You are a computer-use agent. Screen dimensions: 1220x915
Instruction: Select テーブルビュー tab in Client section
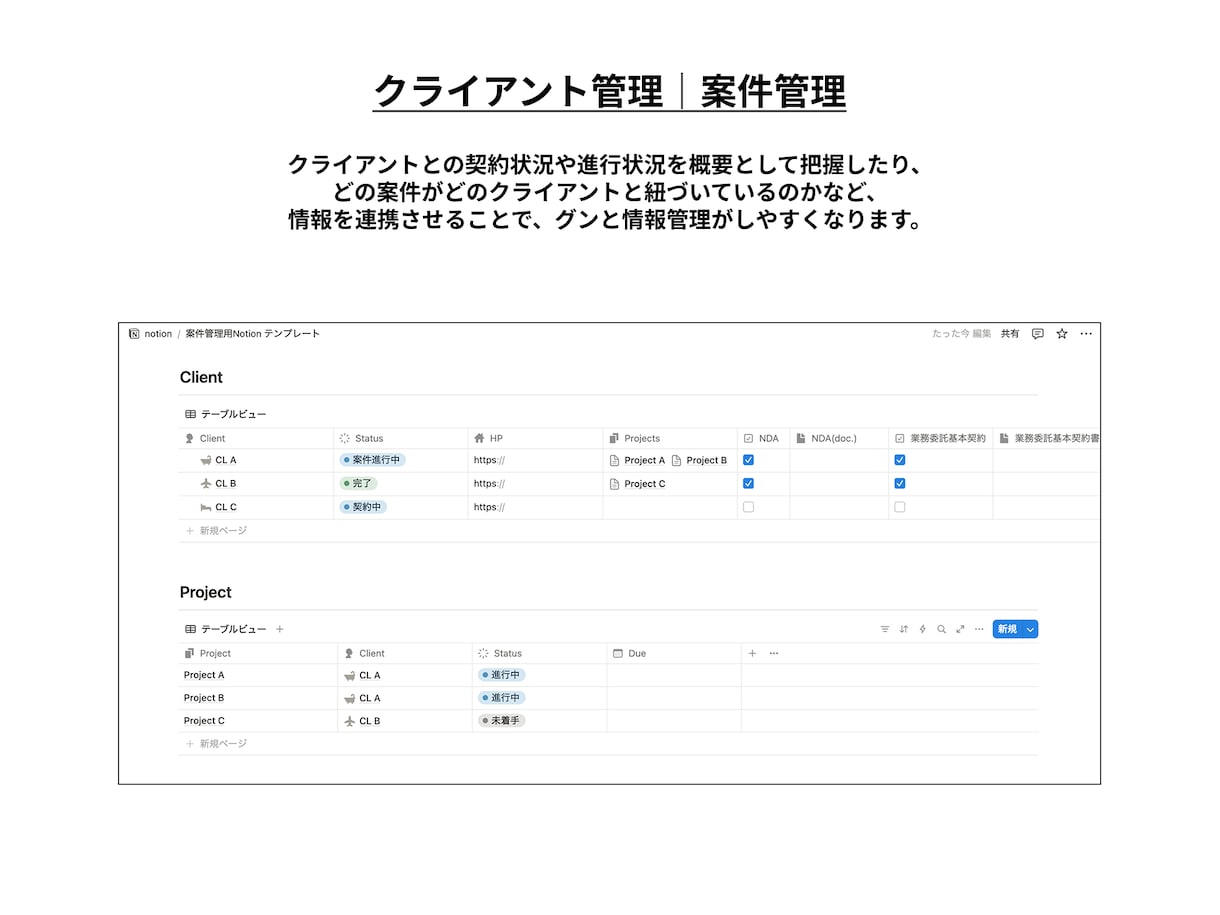226,414
